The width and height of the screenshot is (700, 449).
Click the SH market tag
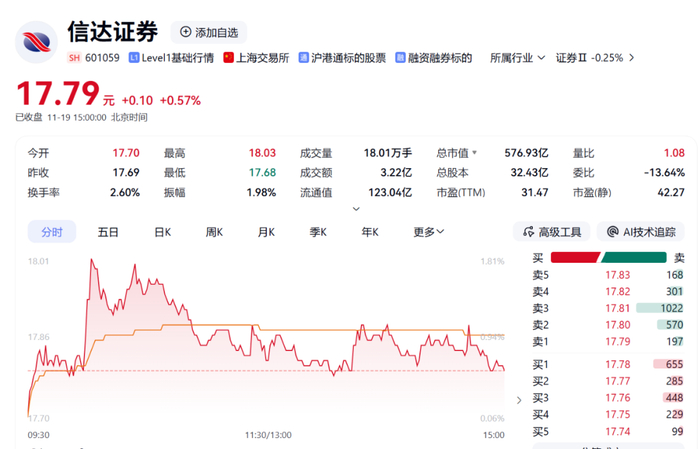pos(74,58)
